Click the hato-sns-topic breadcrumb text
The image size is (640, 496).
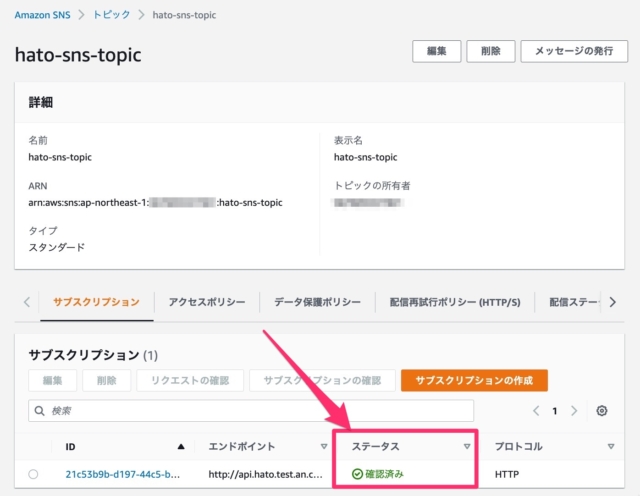(x=184, y=15)
